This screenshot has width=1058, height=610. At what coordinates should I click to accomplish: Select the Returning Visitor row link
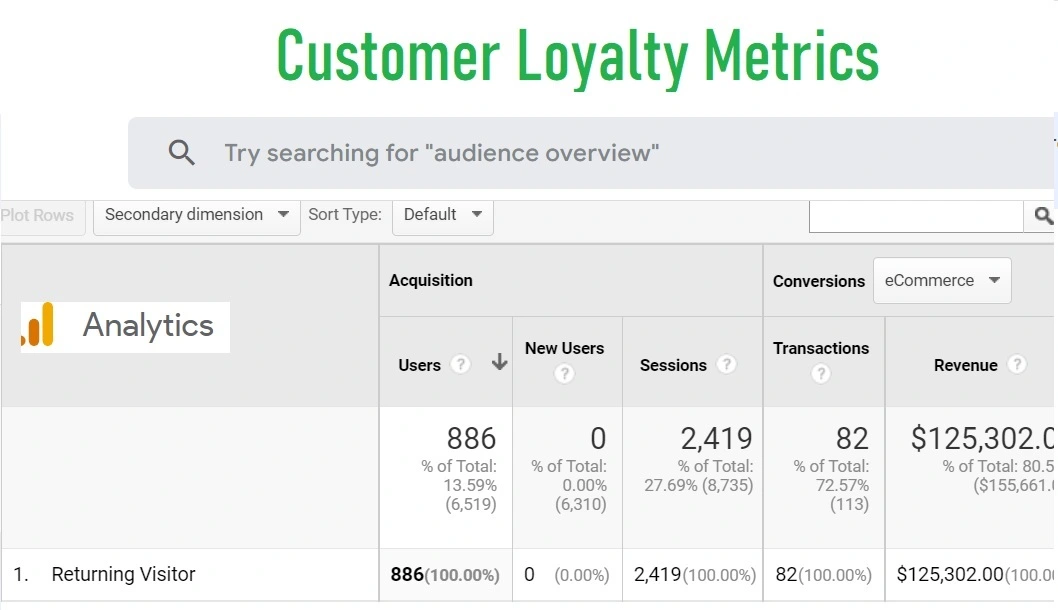click(123, 574)
